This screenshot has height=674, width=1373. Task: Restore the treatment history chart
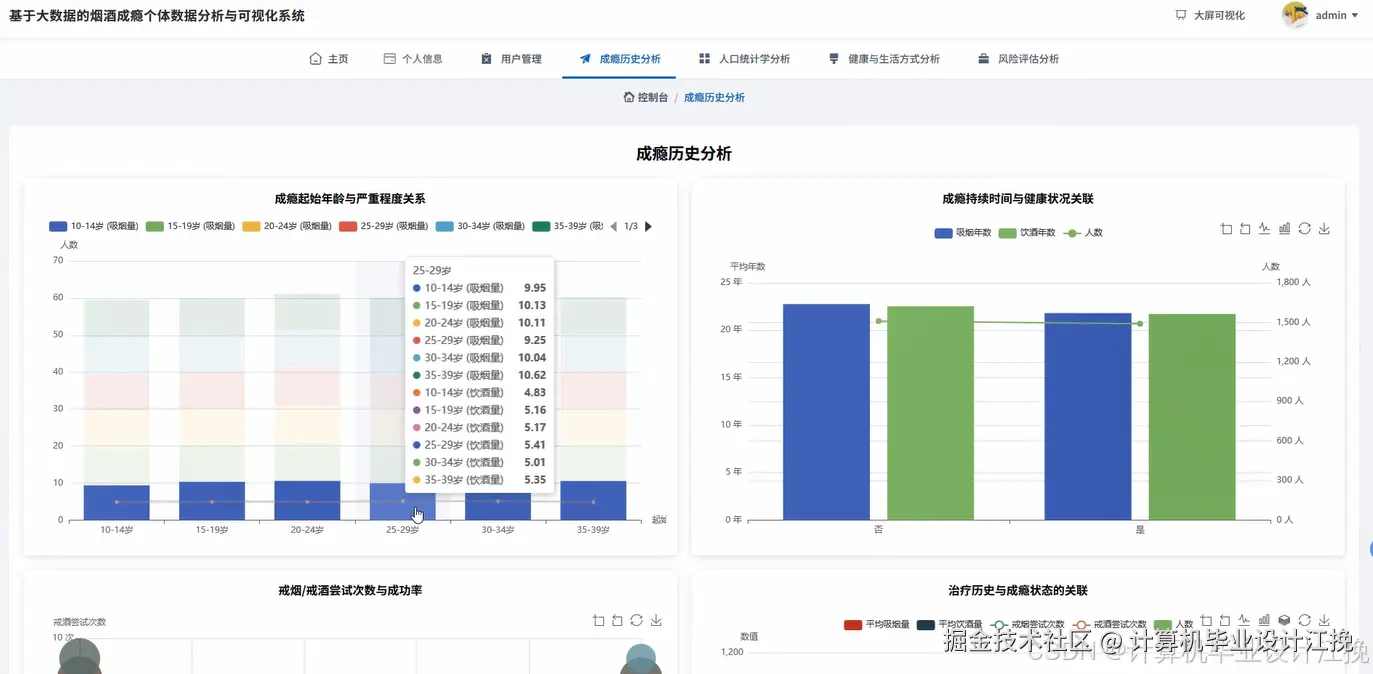tap(1304, 621)
